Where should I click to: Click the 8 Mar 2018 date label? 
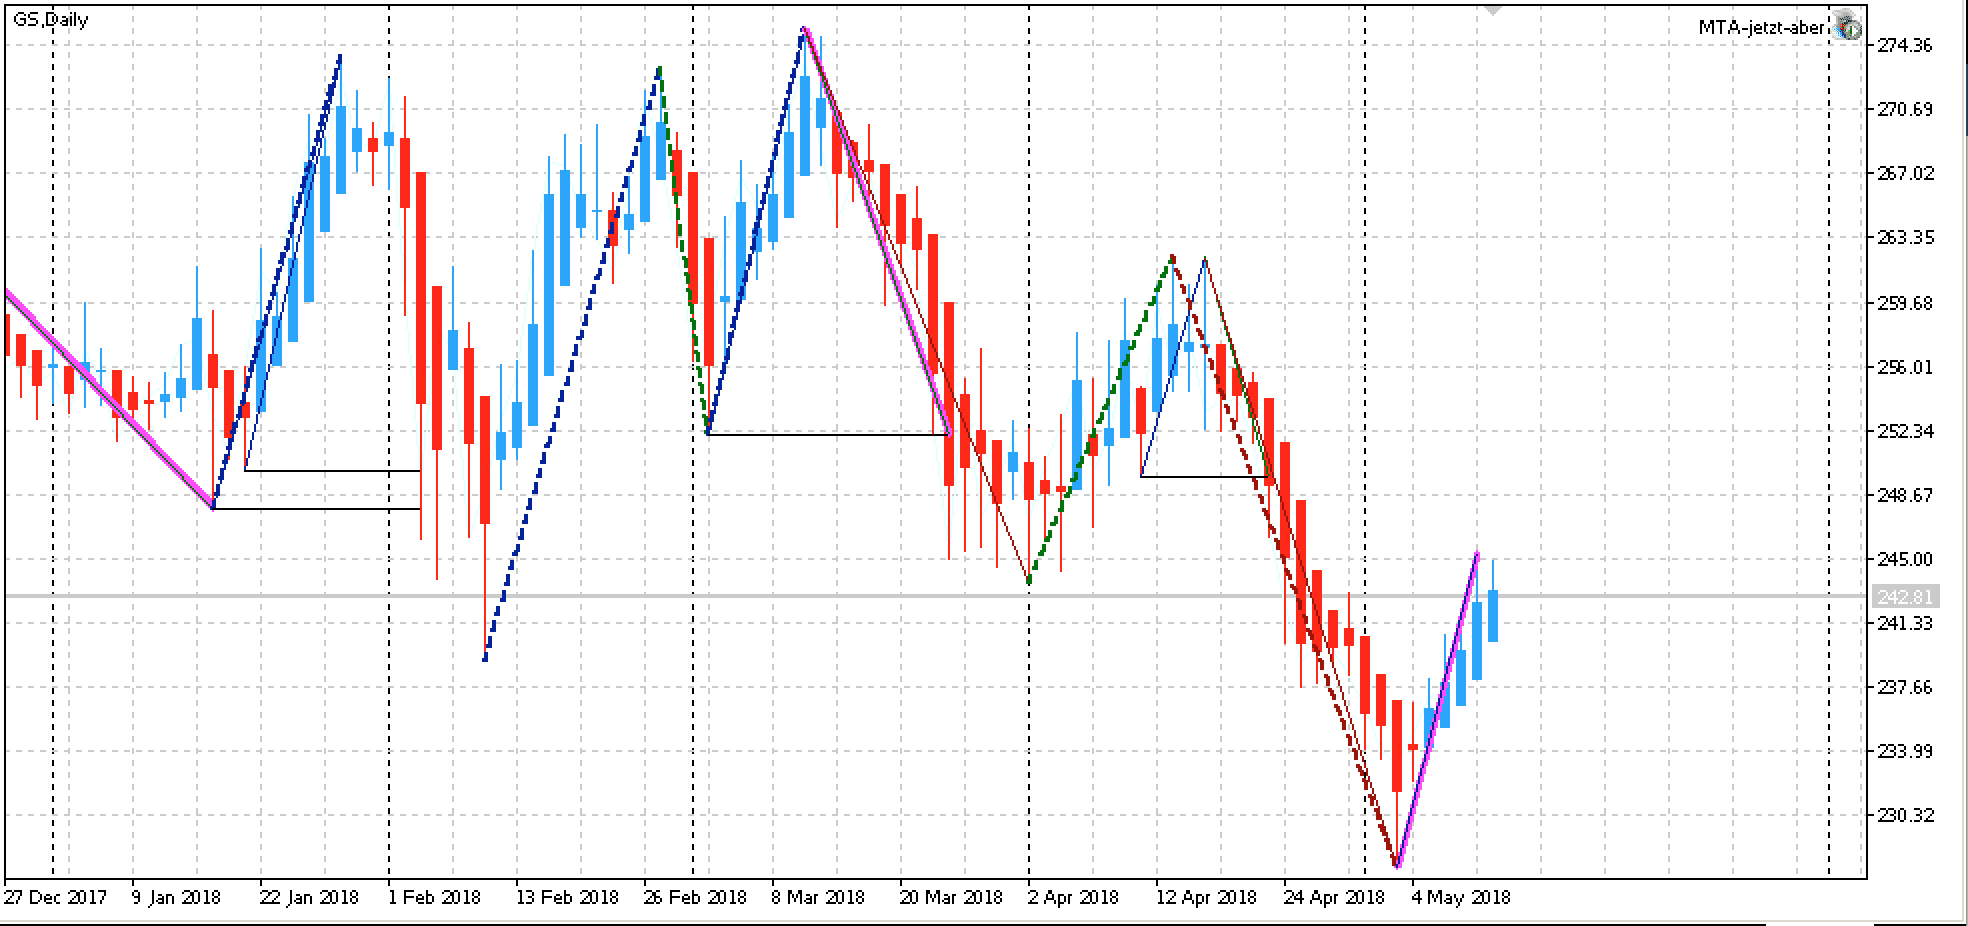pyautogui.click(x=818, y=897)
